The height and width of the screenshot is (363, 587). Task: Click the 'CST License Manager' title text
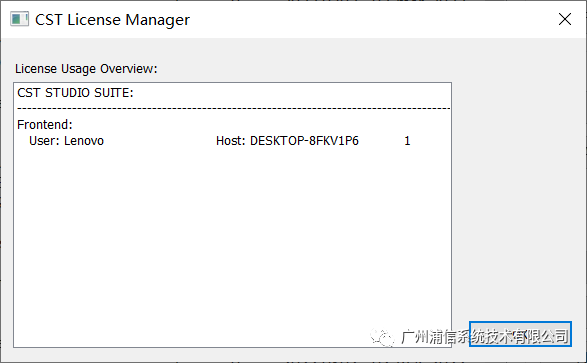tap(112, 20)
